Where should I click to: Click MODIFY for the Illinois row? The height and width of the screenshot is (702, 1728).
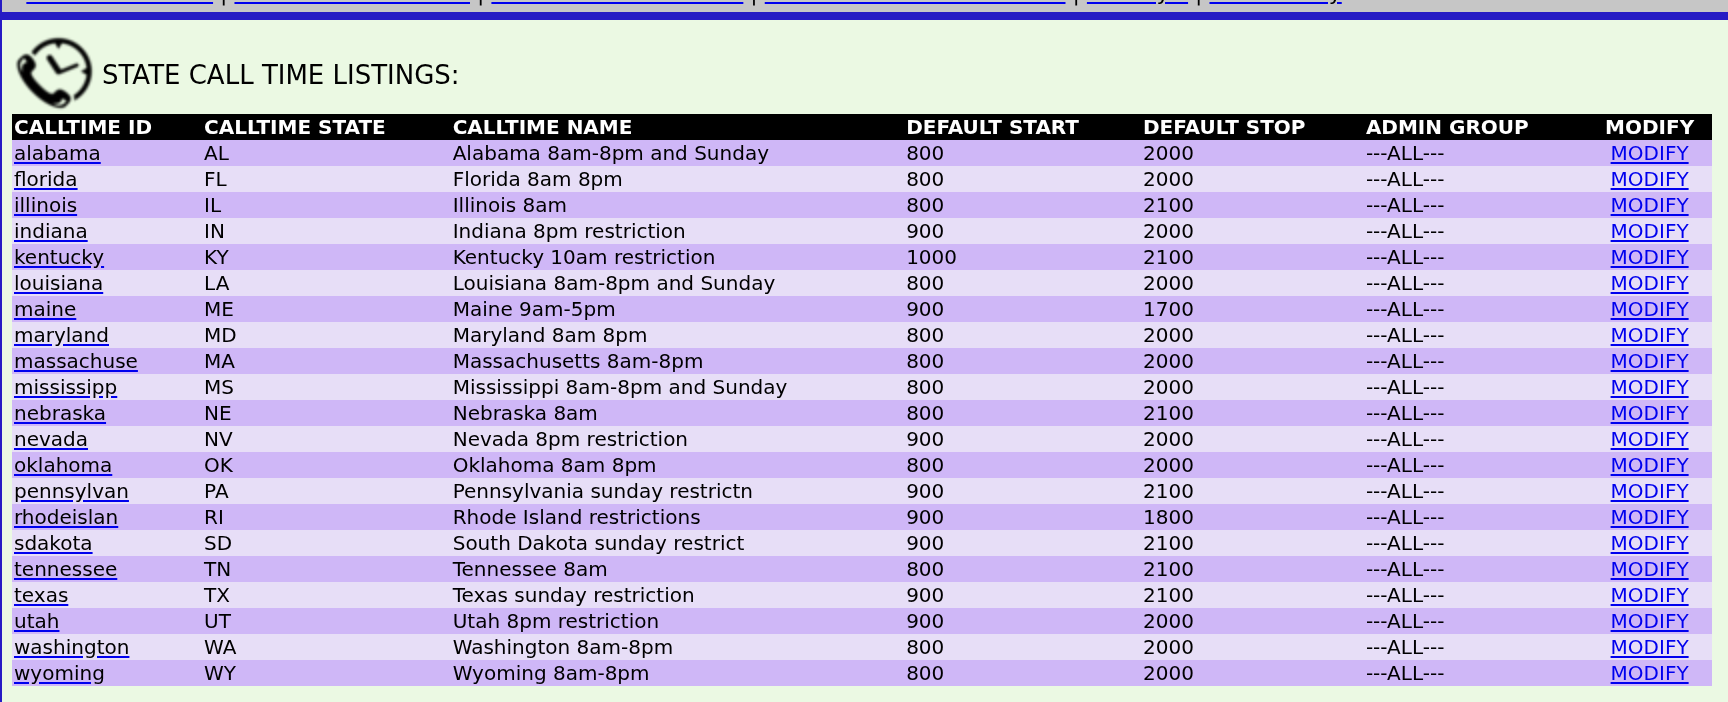click(1649, 205)
